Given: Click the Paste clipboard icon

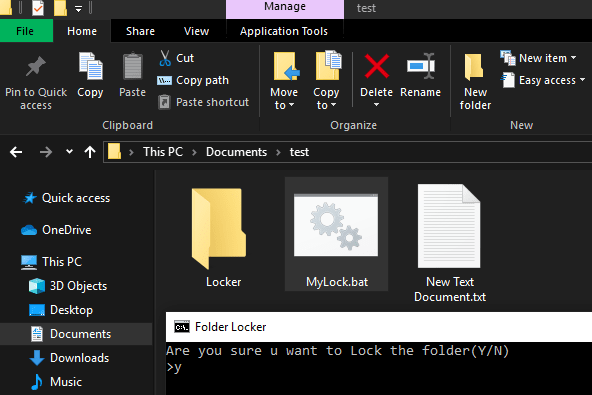Looking at the screenshot, I should (x=133, y=66).
